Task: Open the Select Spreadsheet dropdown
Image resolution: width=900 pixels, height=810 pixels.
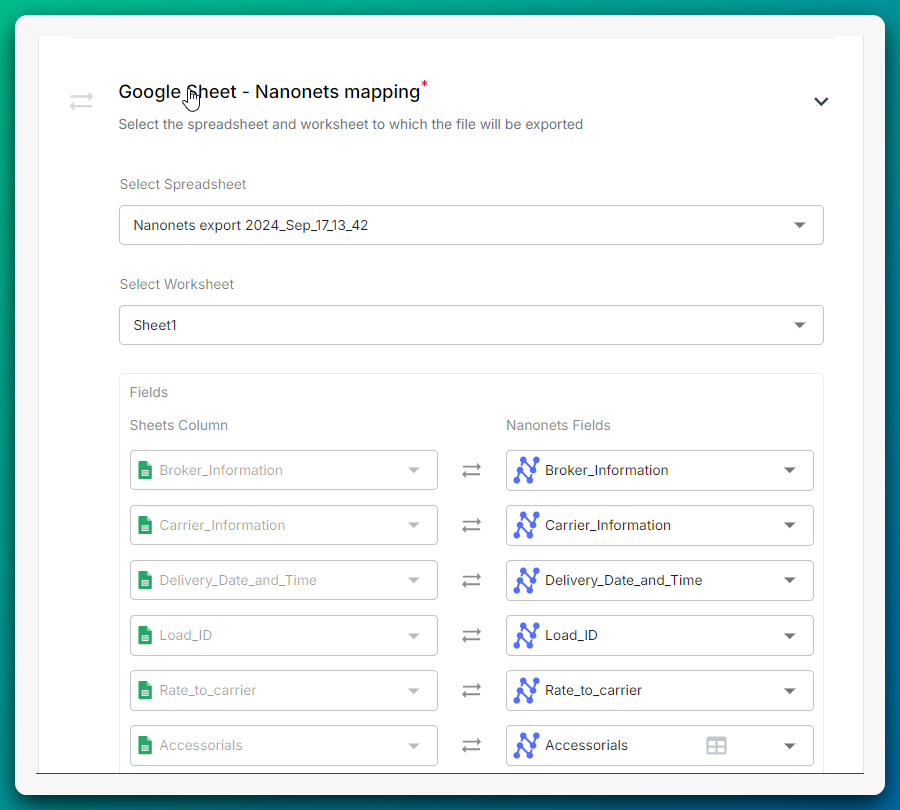Action: click(471, 225)
